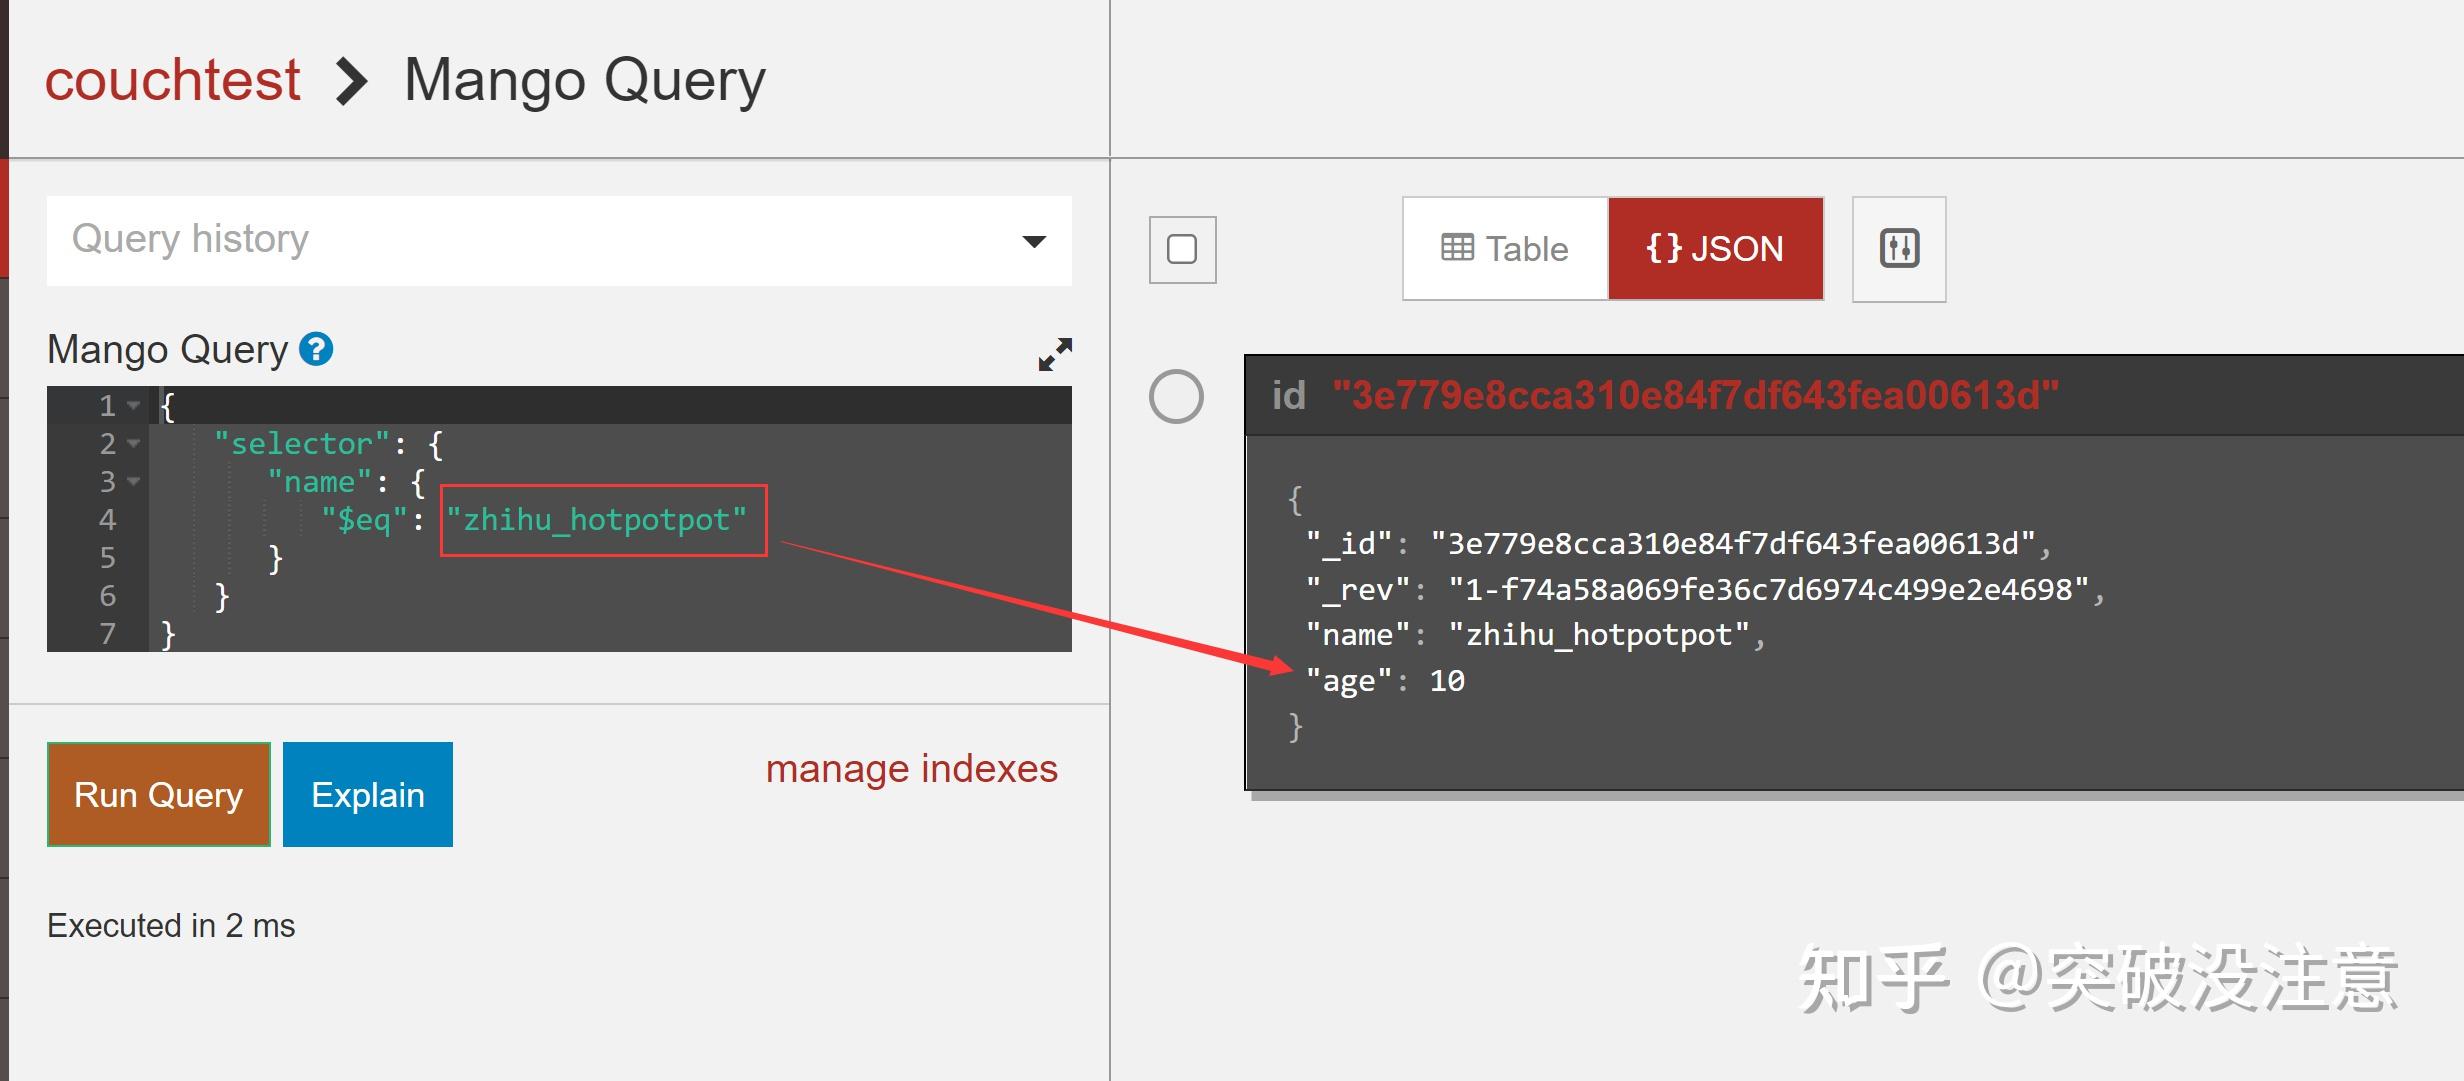
Task: Switch to the JSON view tab
Action: point(1715,249)
